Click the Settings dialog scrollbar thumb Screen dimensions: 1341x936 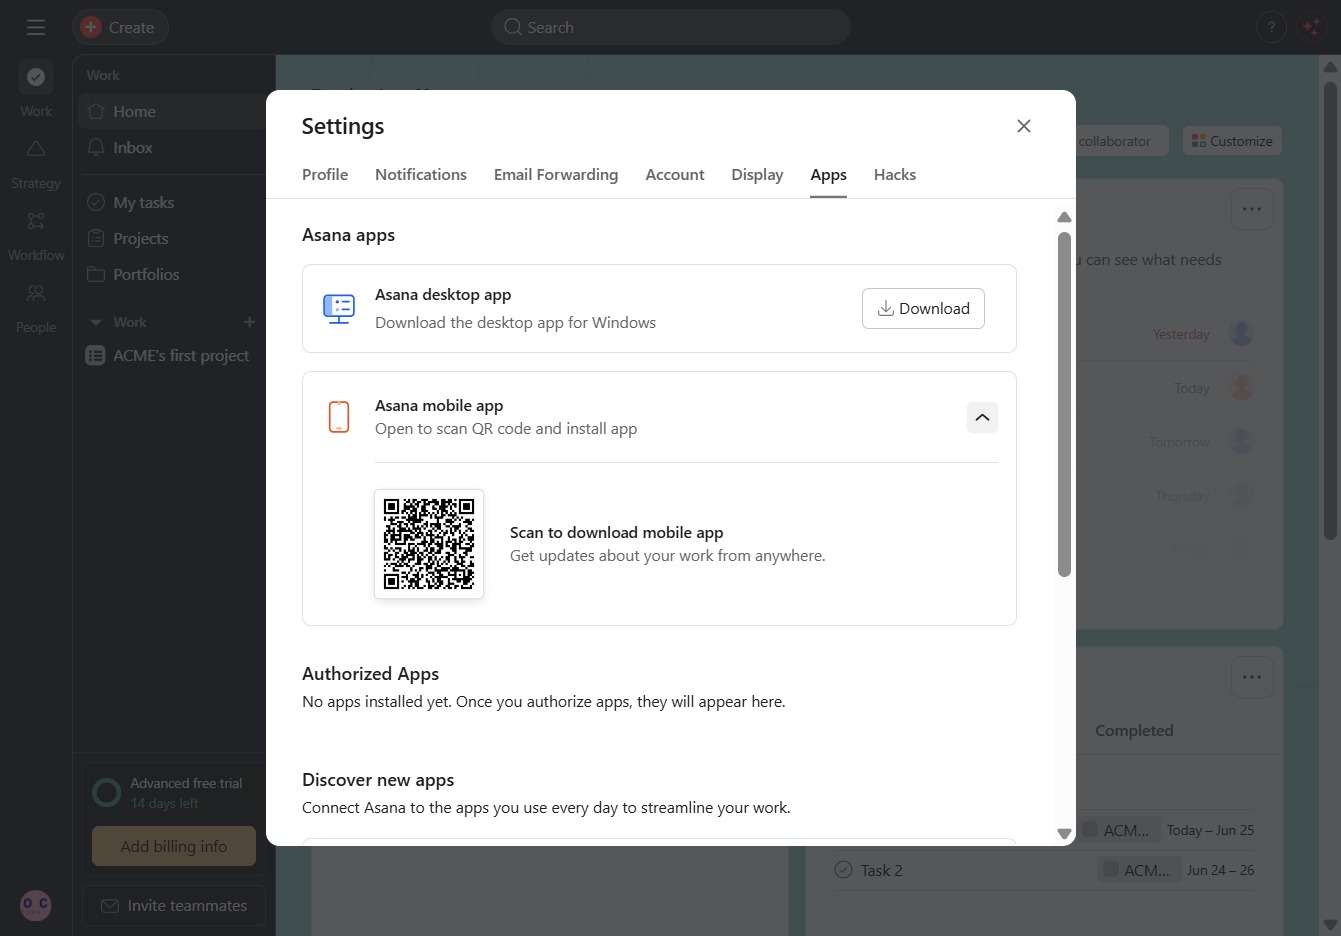(x=1064, y=404)
